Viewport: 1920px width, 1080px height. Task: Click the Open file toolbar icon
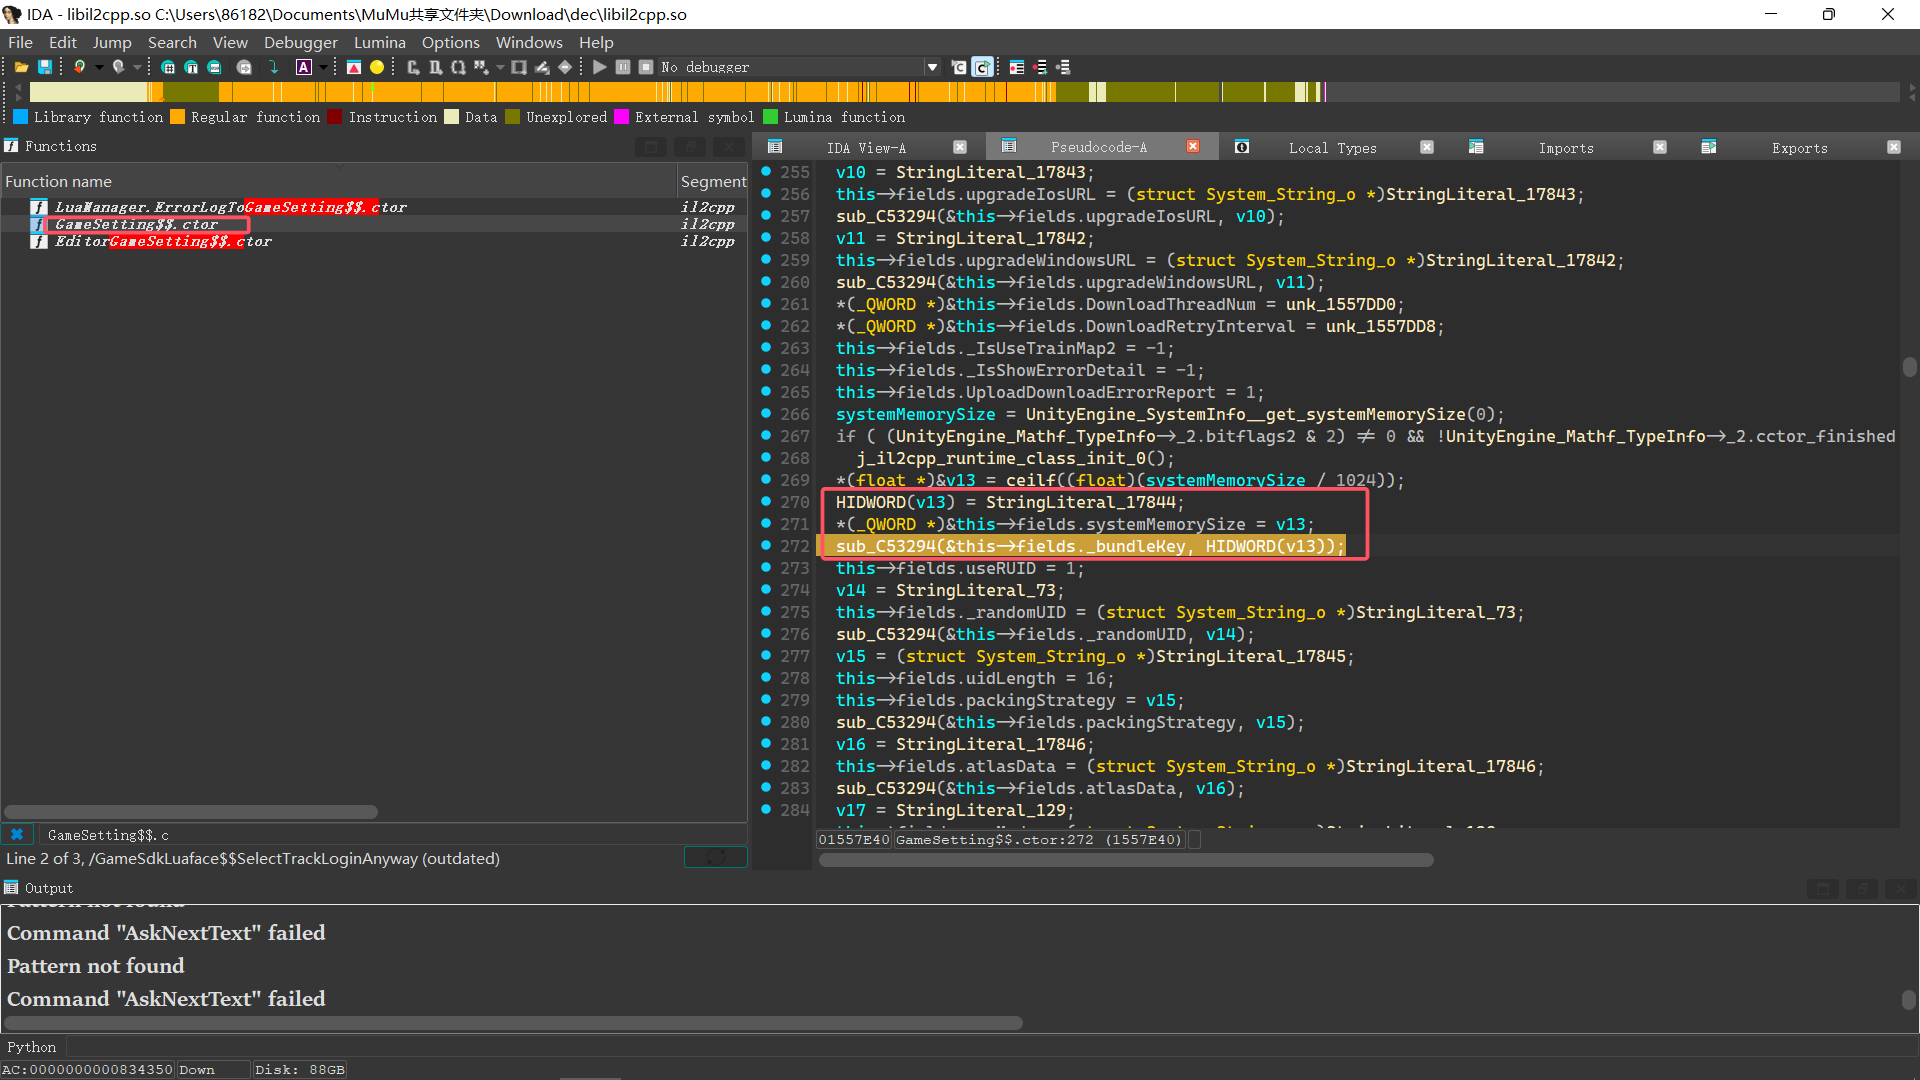[21, 67]
